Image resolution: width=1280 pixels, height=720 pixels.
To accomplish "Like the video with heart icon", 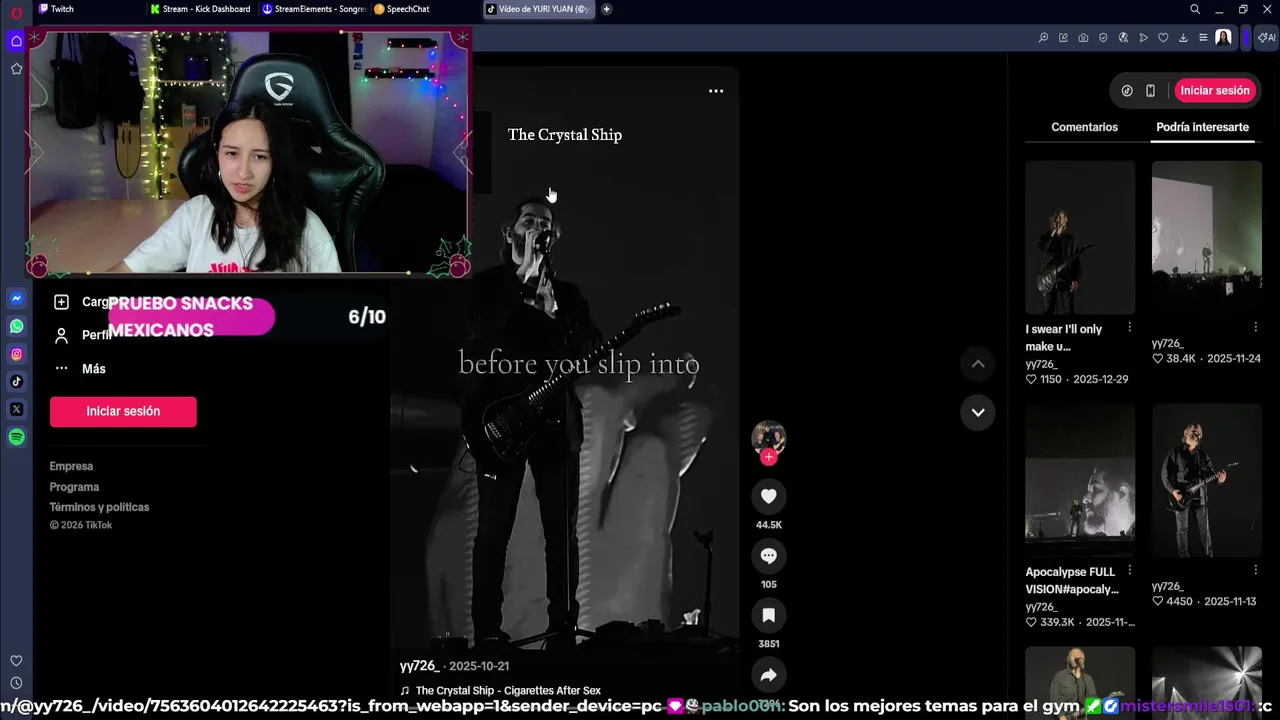I will [768, 496].
